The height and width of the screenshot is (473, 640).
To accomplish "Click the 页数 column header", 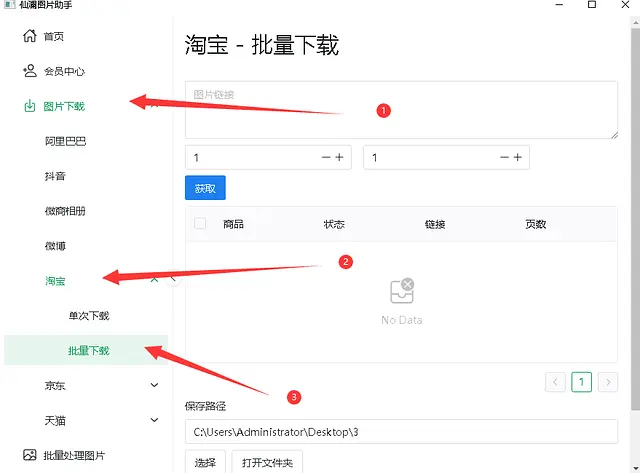I will [536, 224].
